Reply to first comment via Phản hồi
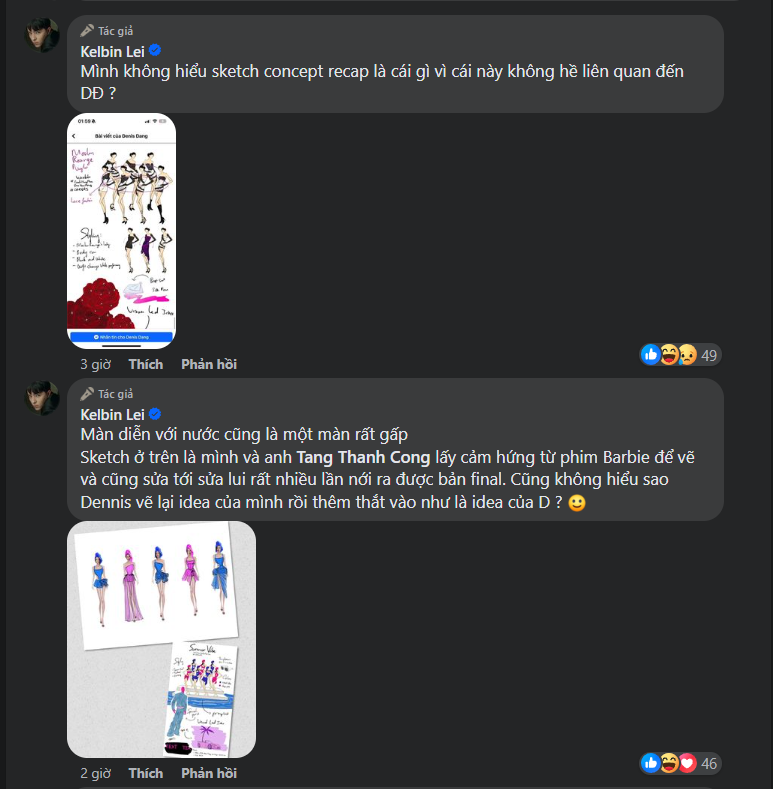The height and width of the screenshot is (789, 773). pyautogui.click(x=209, y=364)
